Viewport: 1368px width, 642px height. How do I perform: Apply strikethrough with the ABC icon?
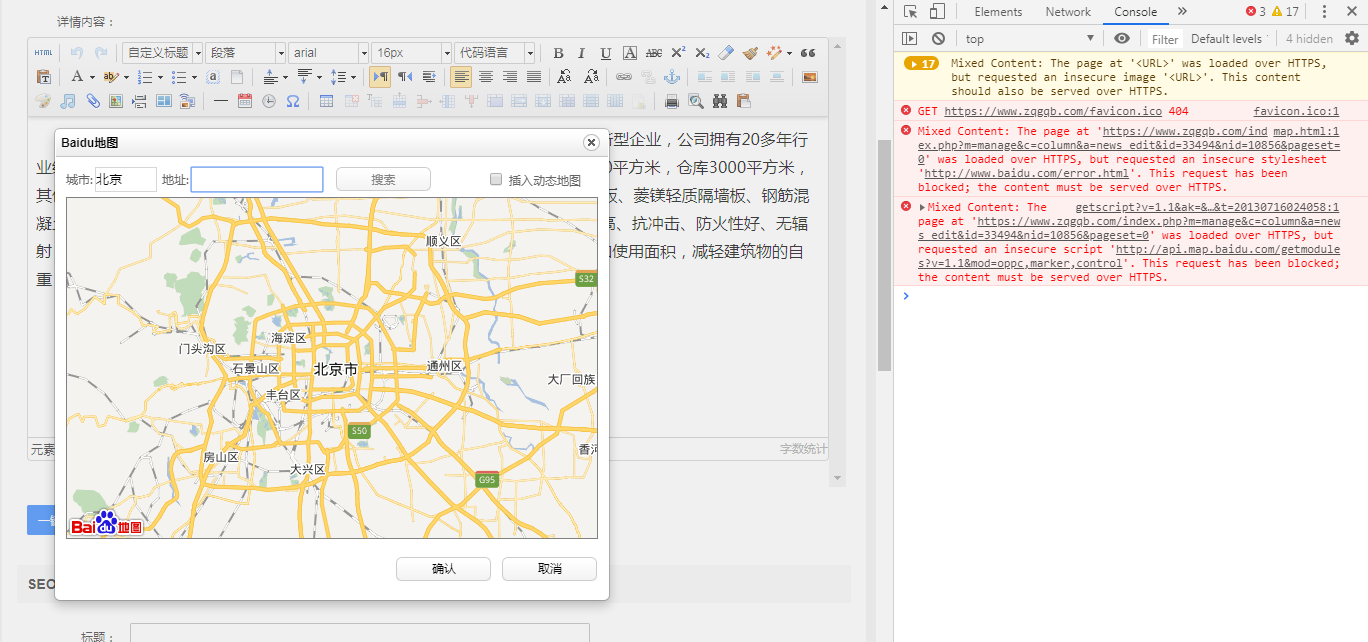point(654,53)
